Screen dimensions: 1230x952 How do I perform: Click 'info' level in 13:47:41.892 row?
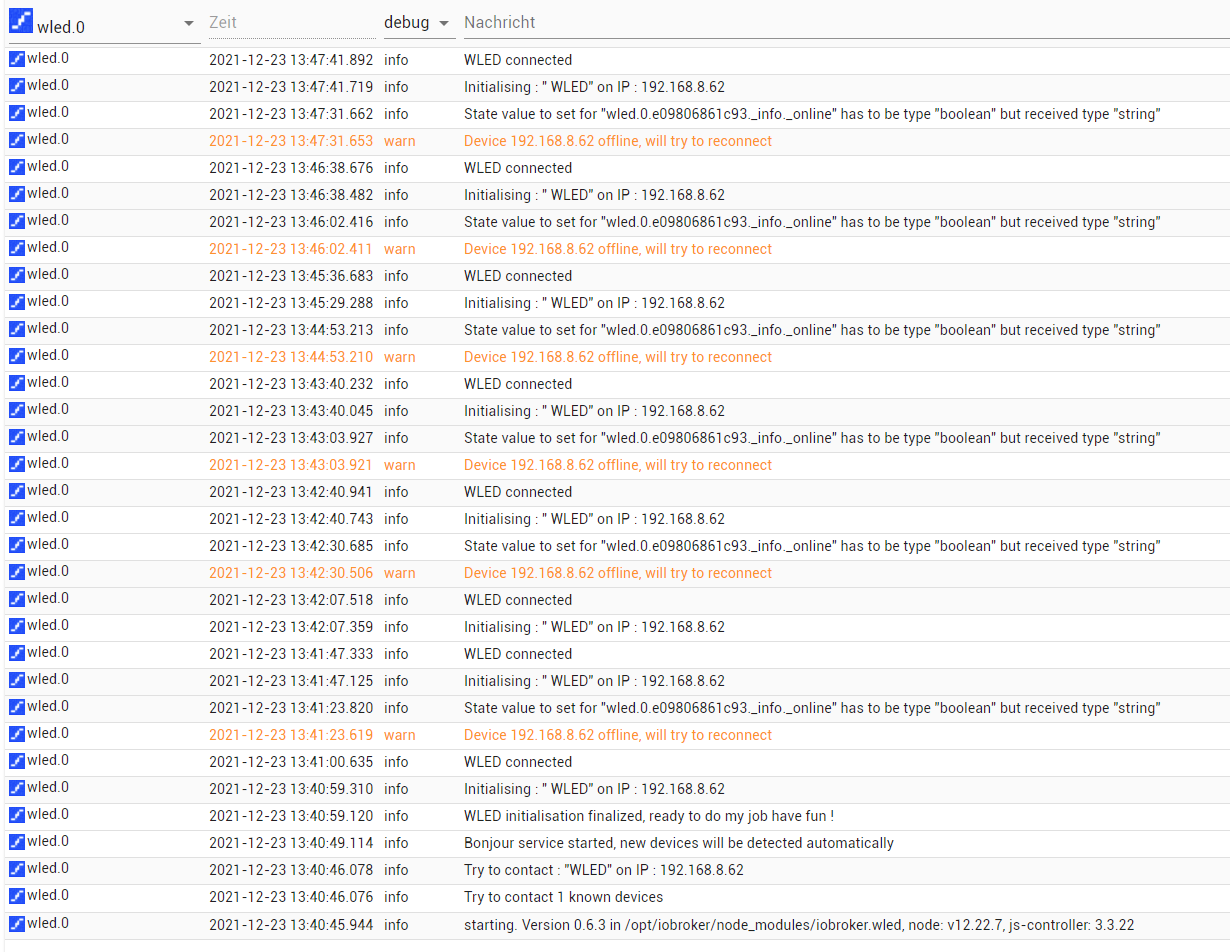click(x=396, y=60)
